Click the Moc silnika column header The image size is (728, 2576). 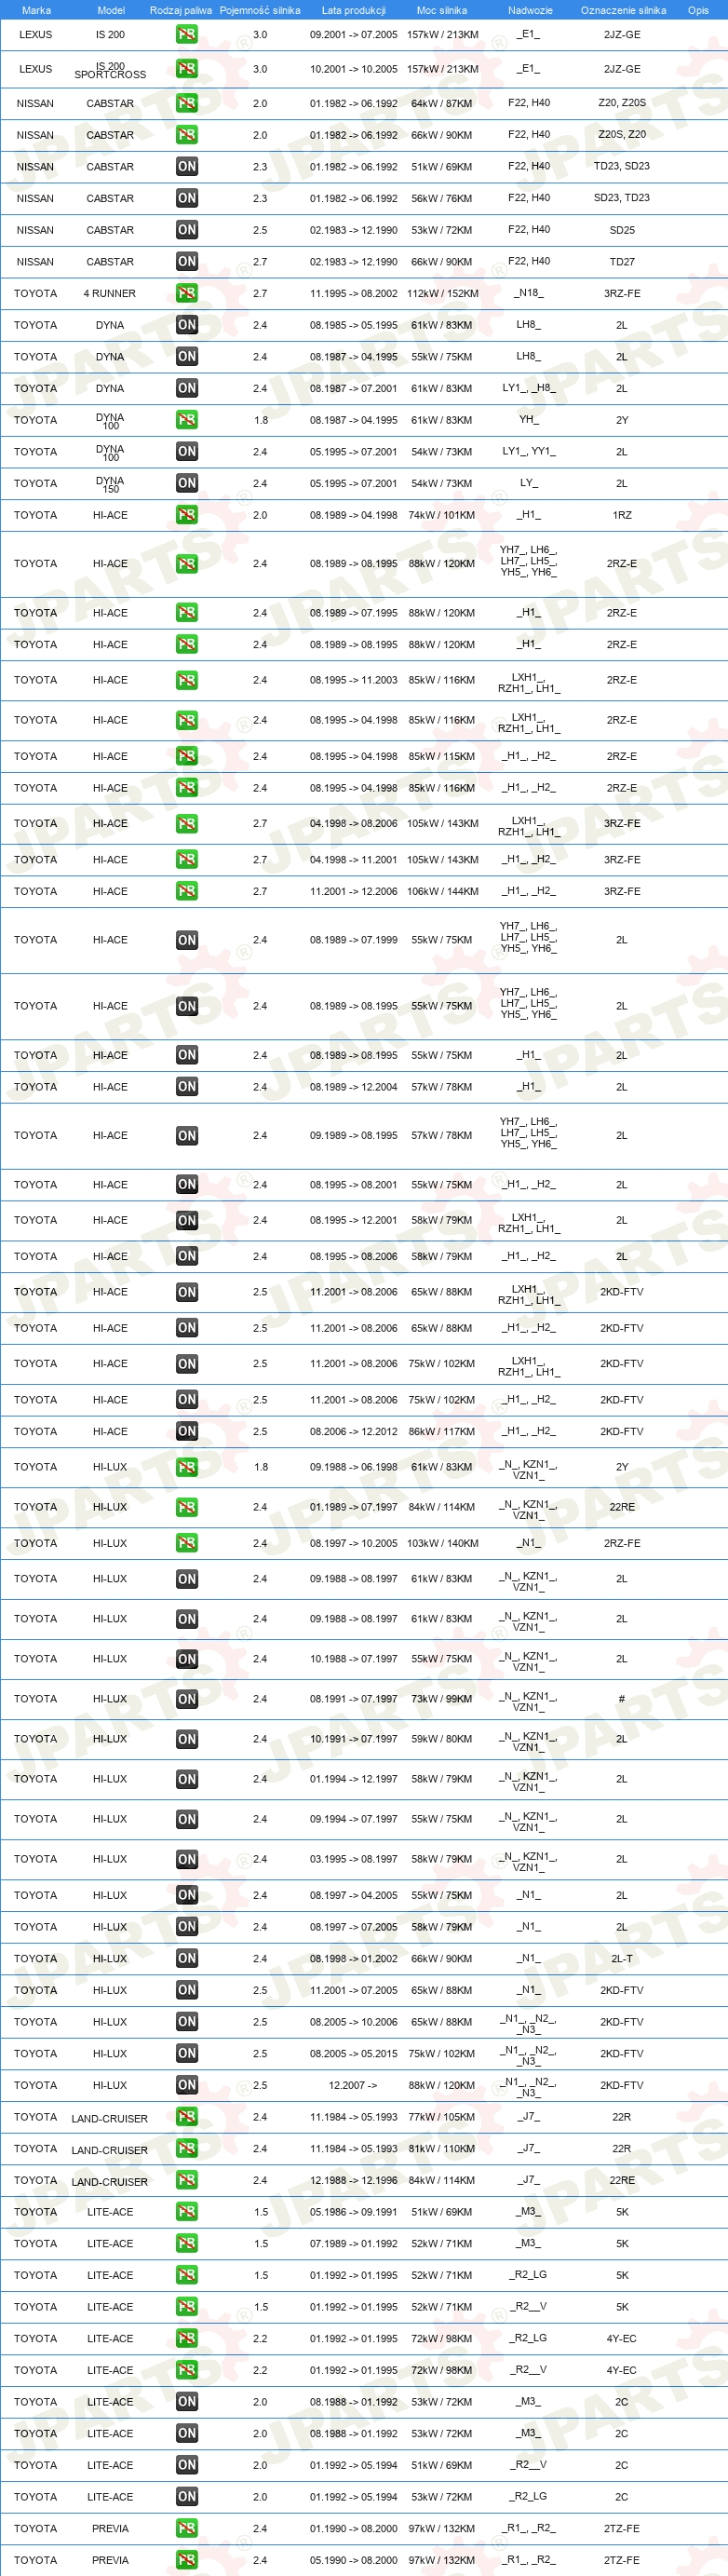click(442, 10)
